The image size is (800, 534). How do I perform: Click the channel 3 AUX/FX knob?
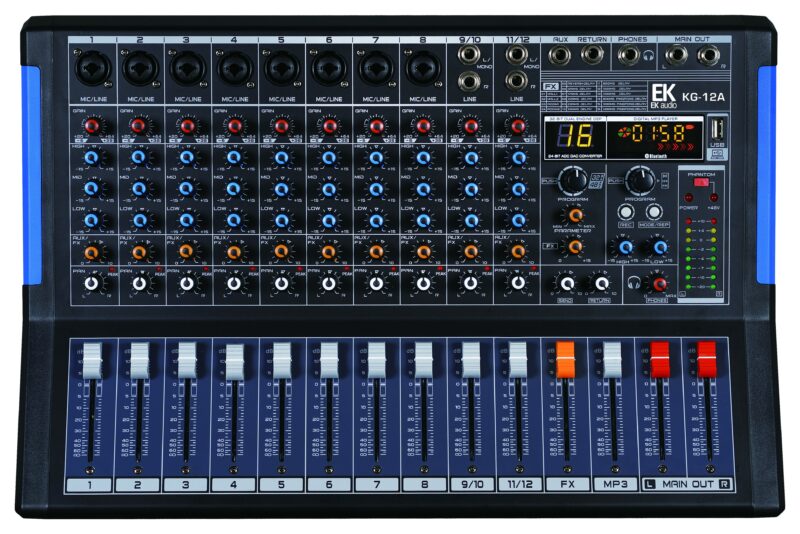point(186,251)
